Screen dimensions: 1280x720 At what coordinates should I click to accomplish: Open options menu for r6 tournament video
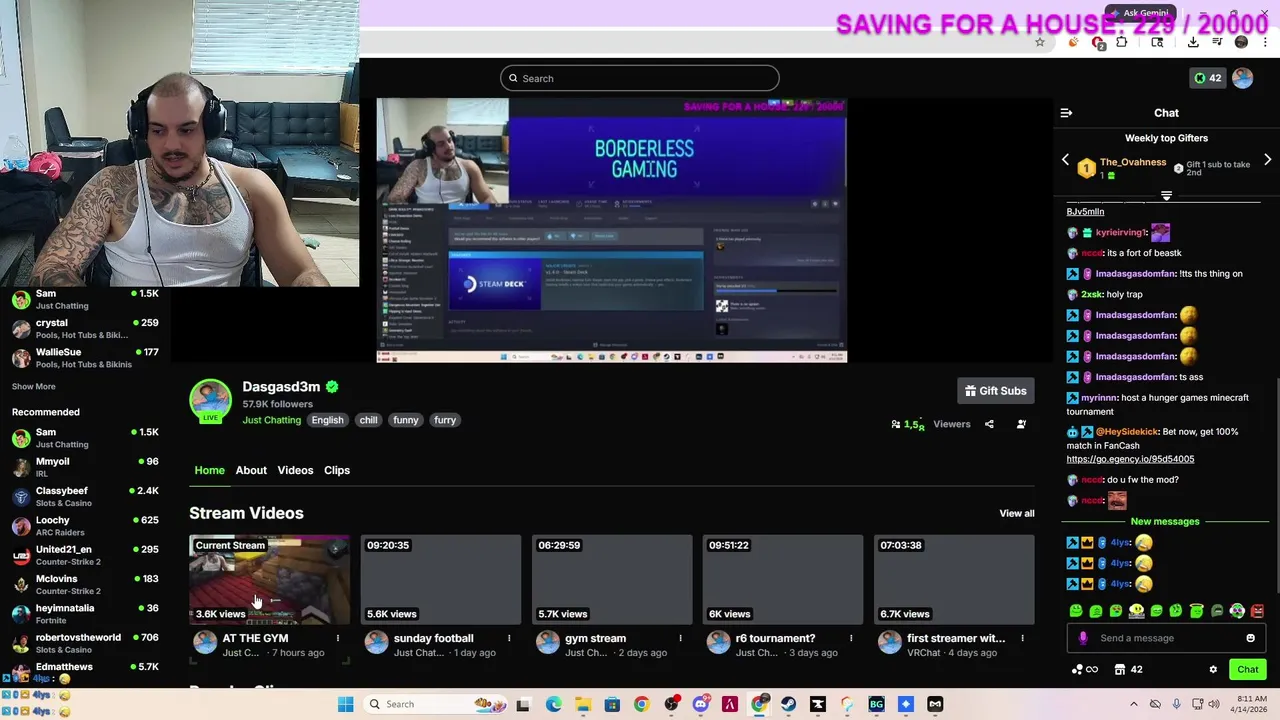(x=851, y=638)
